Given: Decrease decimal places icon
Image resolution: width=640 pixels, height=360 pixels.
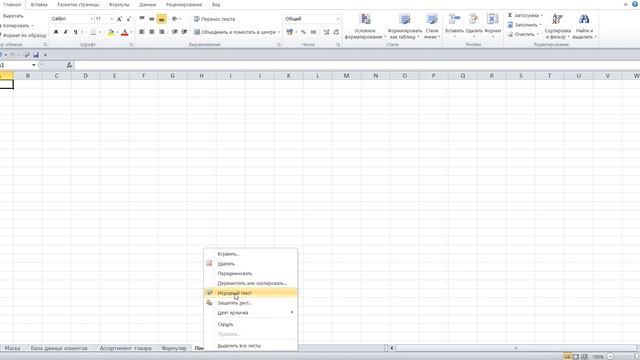Looking at the screenshot, I should coord(336,32).
